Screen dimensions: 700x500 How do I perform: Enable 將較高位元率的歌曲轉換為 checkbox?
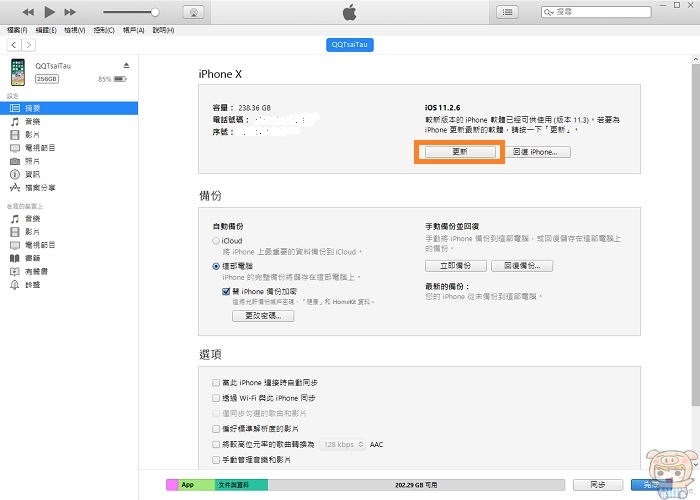[216, 444]
